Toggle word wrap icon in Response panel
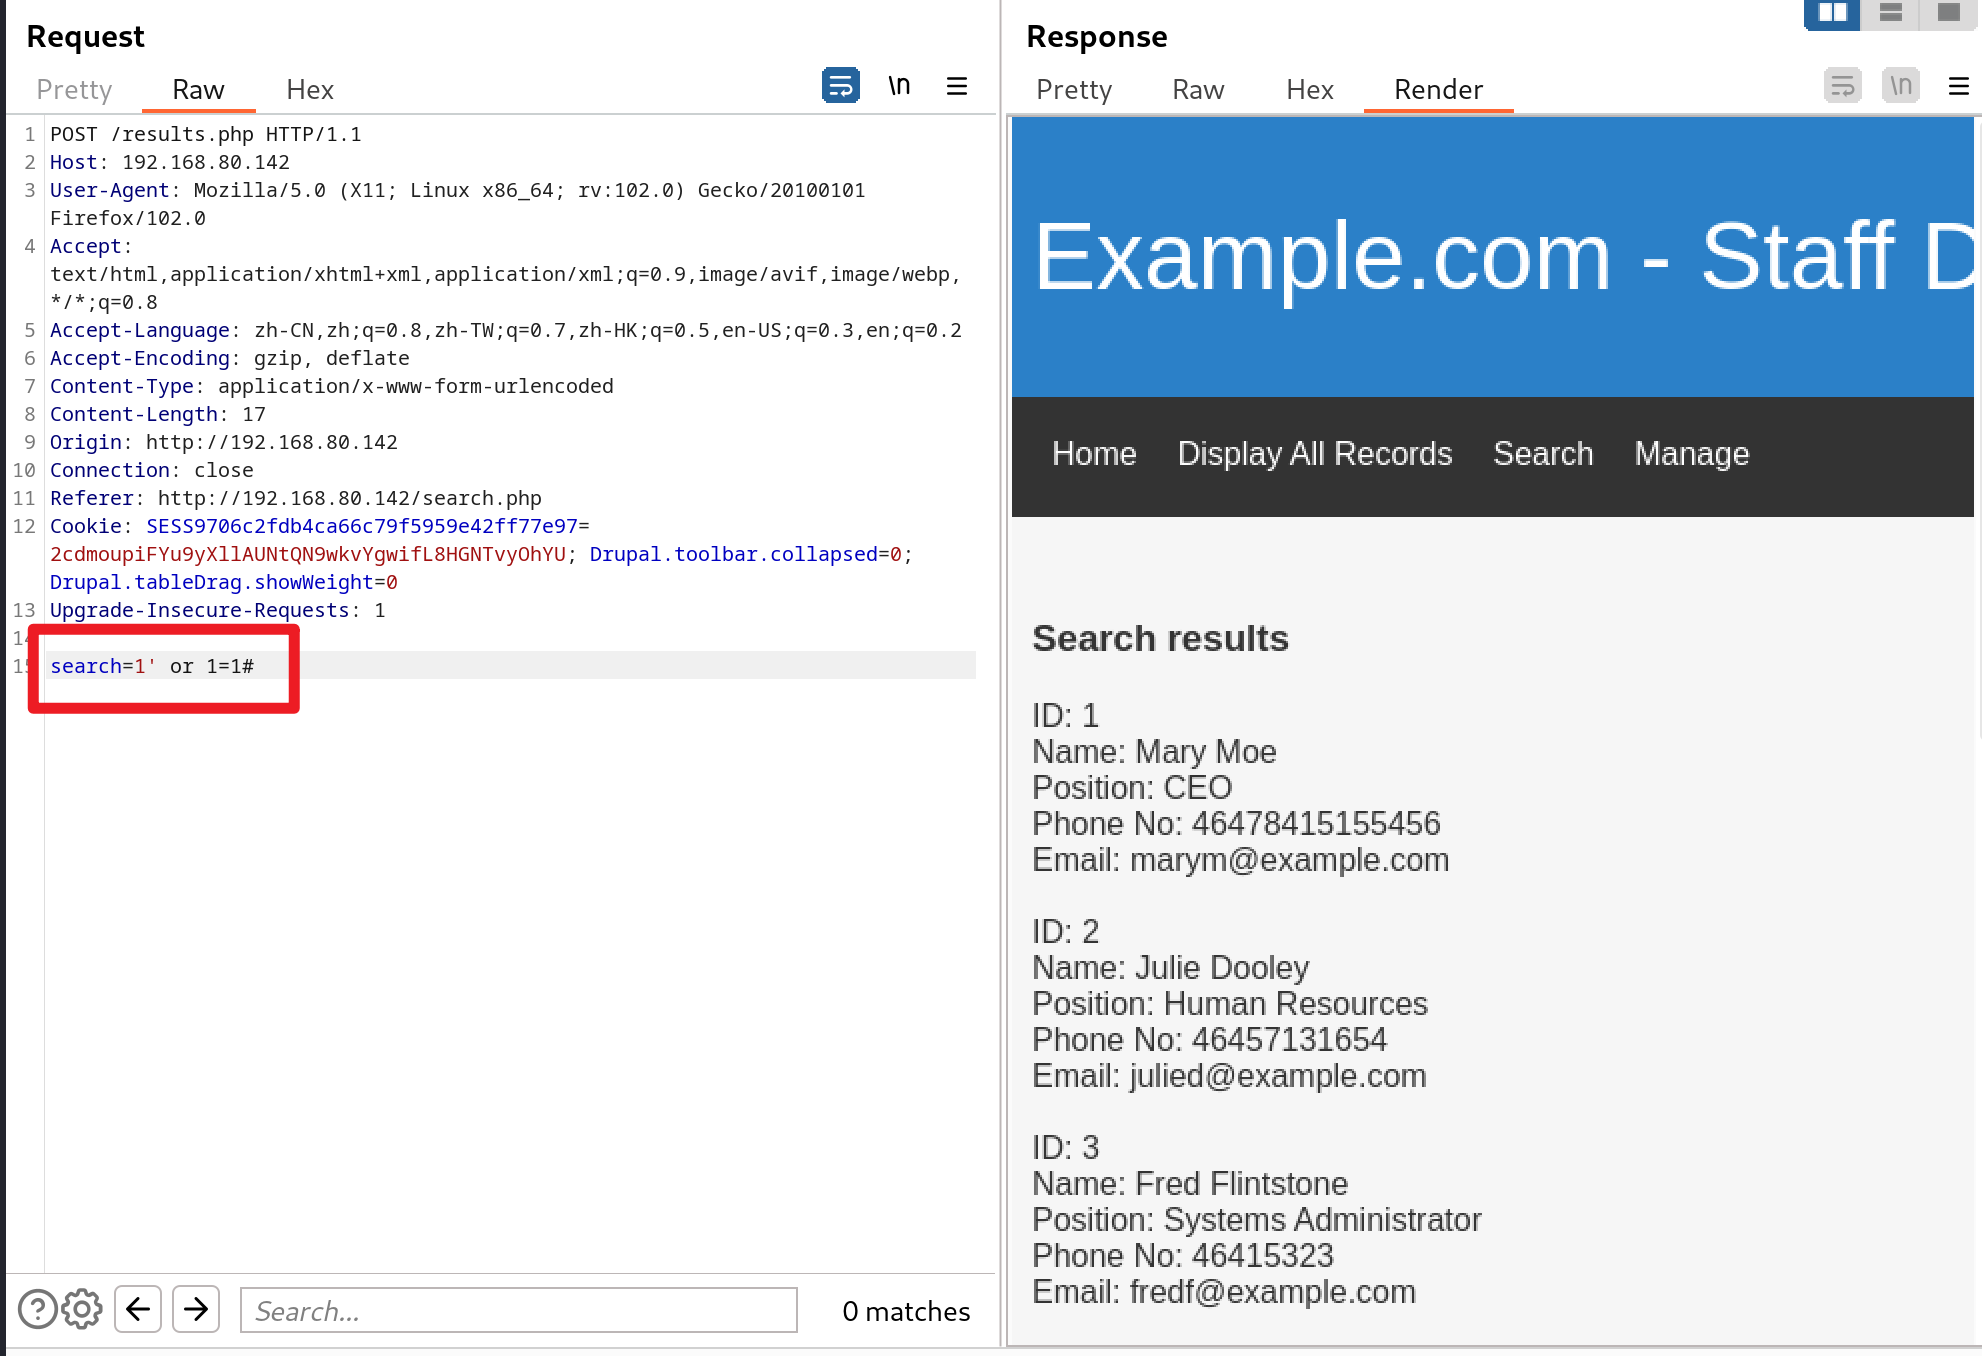The height and width of the screenshot is (1356, 1982). [x=1842, y=86]
